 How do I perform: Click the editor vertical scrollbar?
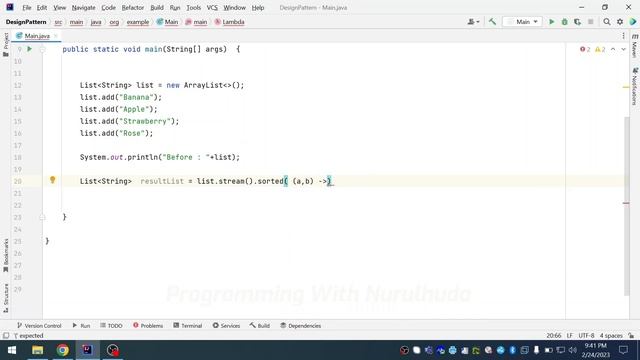627,206
